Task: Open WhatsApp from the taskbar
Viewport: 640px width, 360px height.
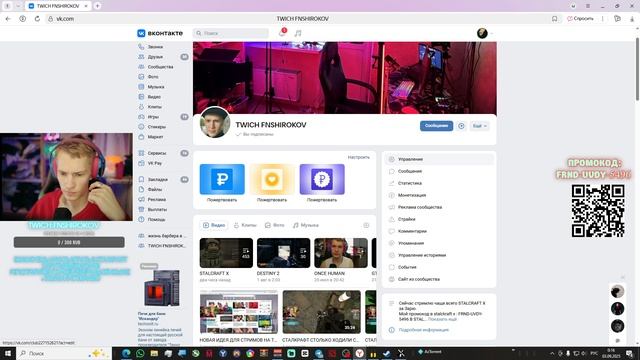Action: [140, 353]
